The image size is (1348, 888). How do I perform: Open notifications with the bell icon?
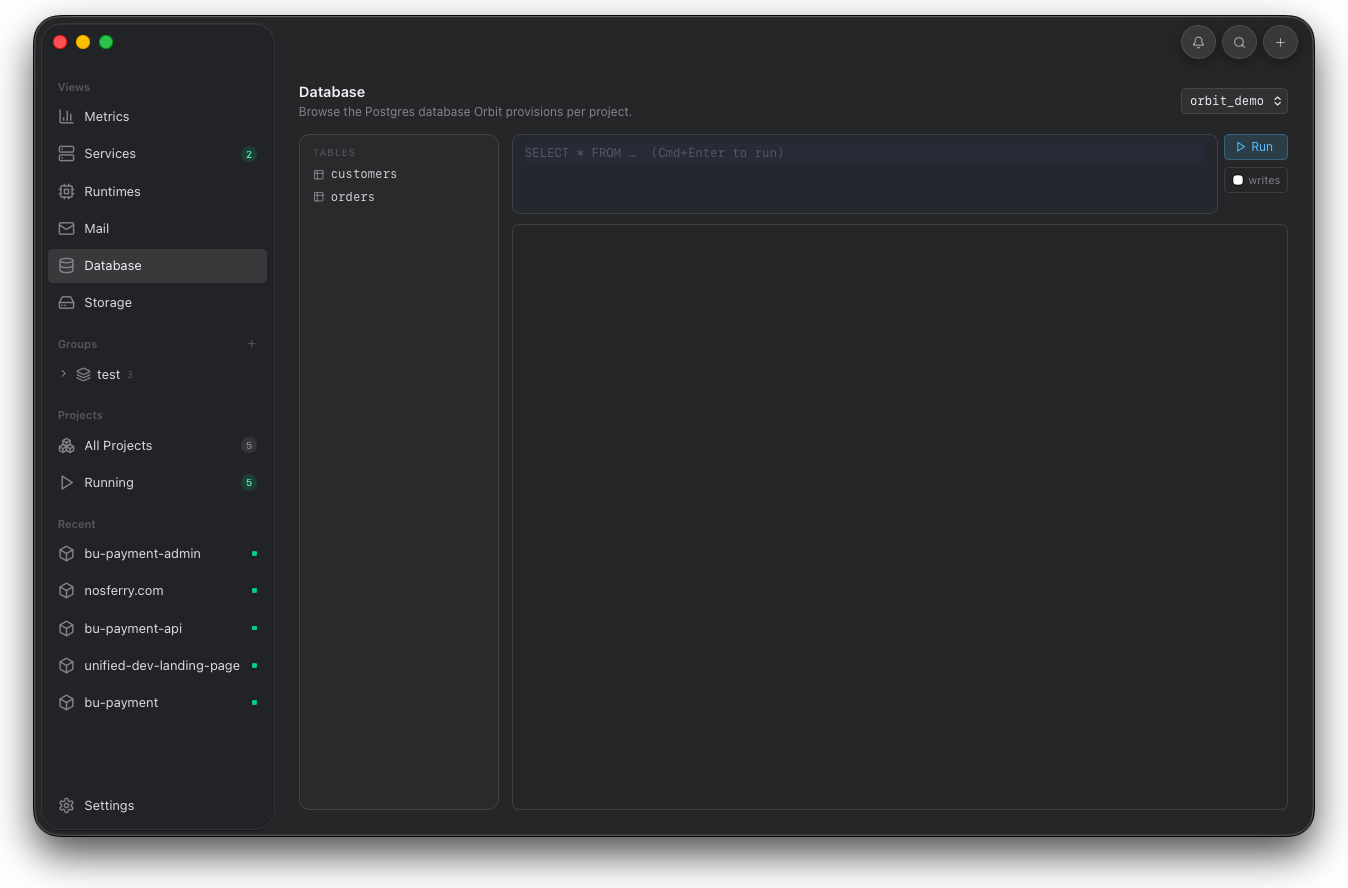[1198, 42]
